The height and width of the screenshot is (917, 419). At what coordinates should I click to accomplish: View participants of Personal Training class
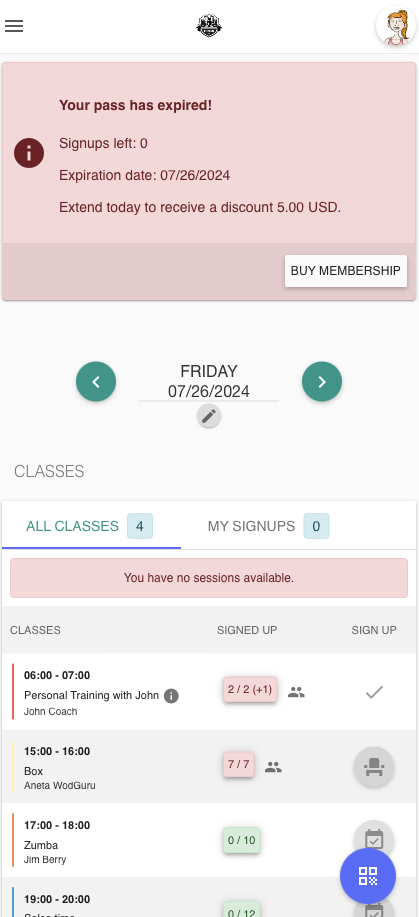click(x=297, y=692)
